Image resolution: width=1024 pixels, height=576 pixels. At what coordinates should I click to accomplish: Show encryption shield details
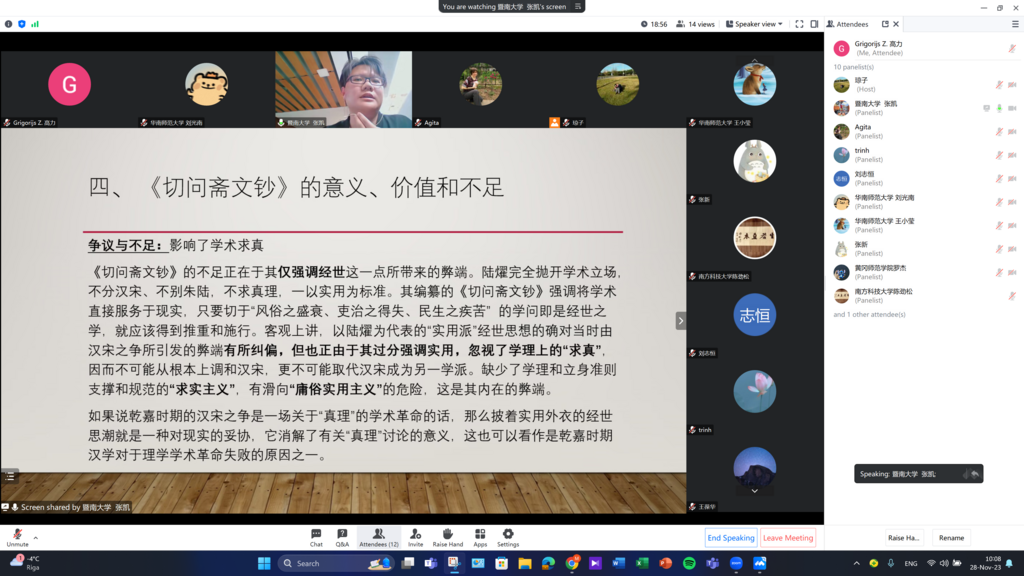pos(22,24)
